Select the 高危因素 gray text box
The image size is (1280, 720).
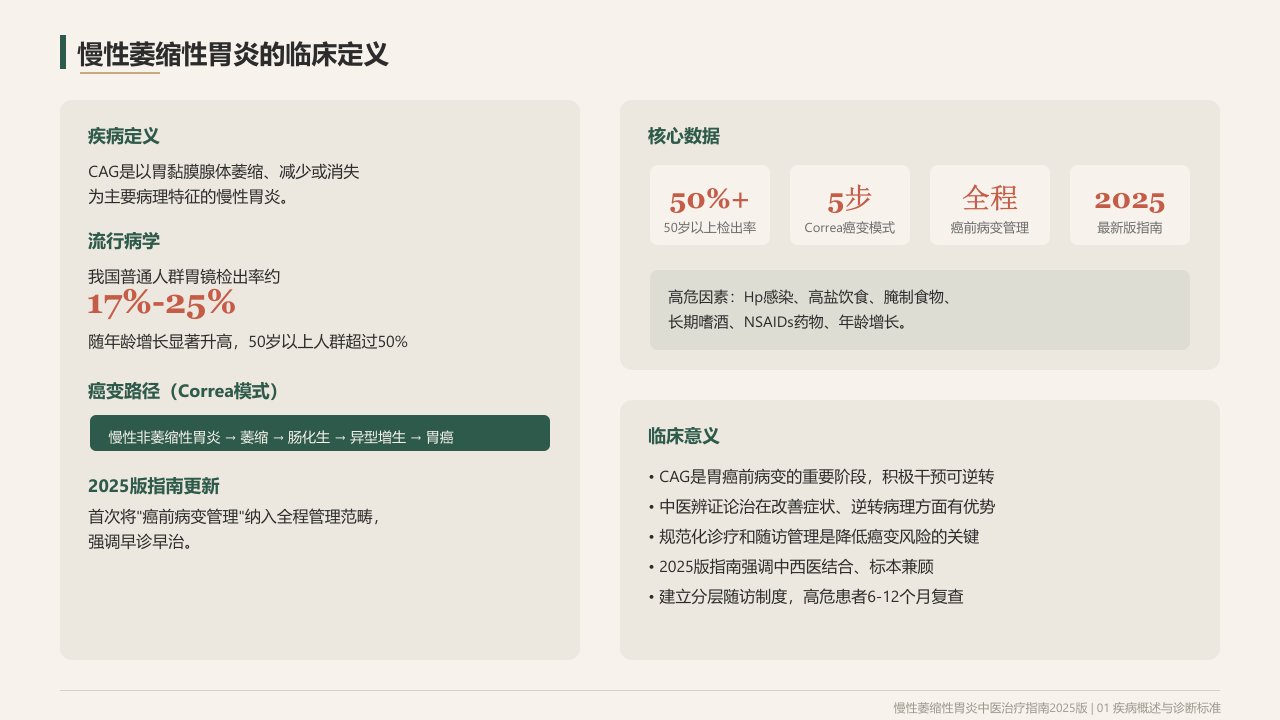click(920, 310)
